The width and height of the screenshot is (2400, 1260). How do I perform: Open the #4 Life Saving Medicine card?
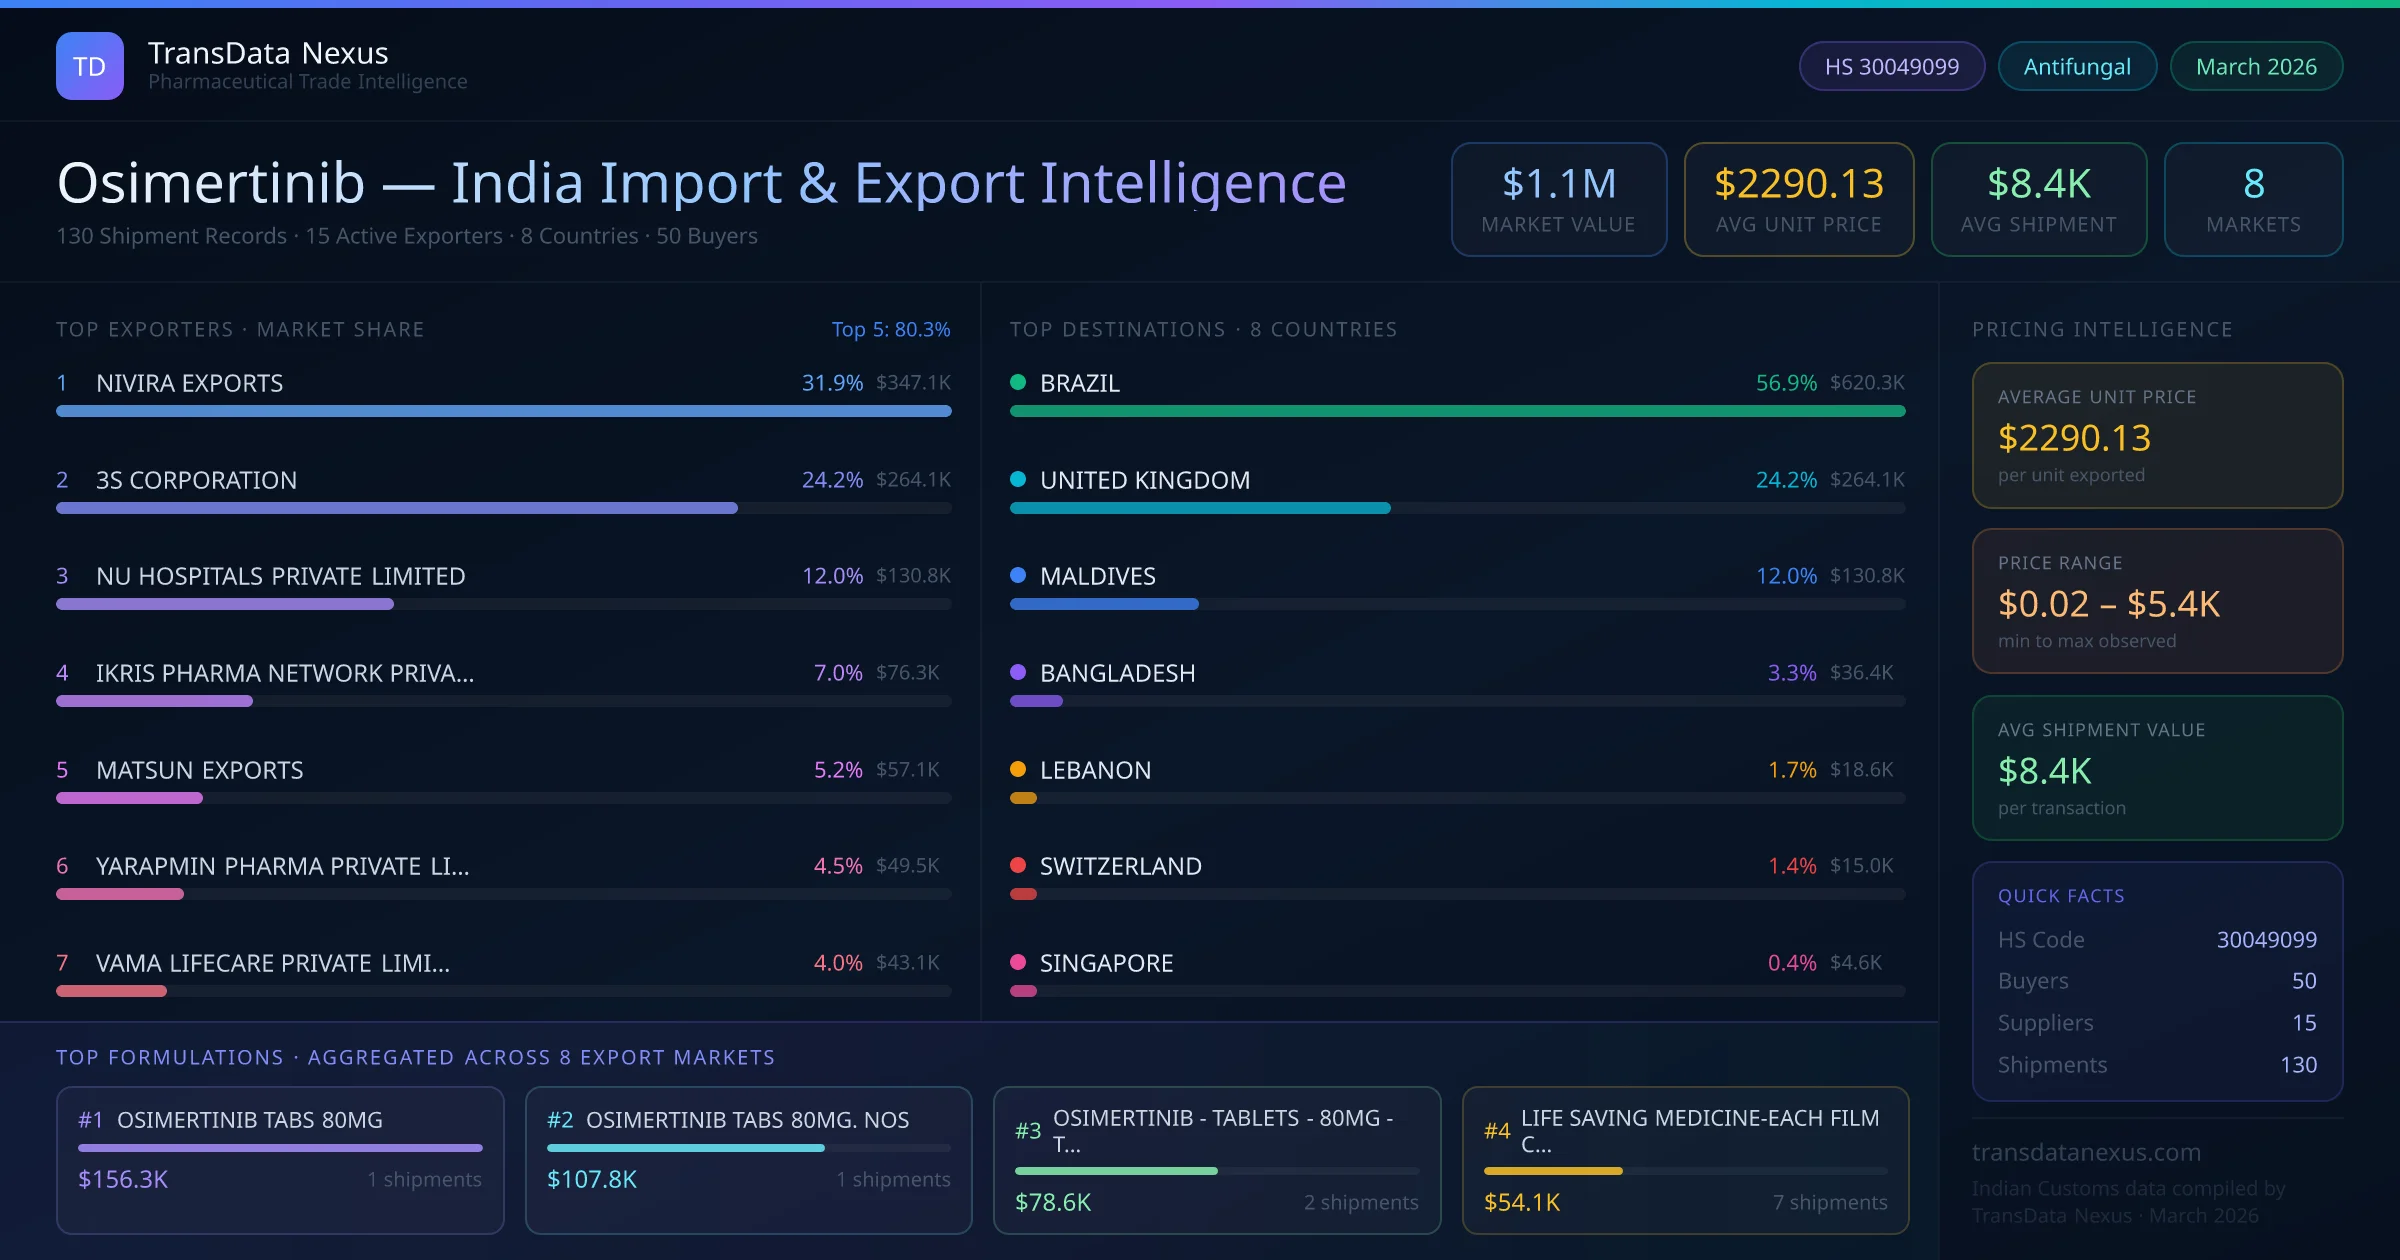(x=1685, y=1159)
